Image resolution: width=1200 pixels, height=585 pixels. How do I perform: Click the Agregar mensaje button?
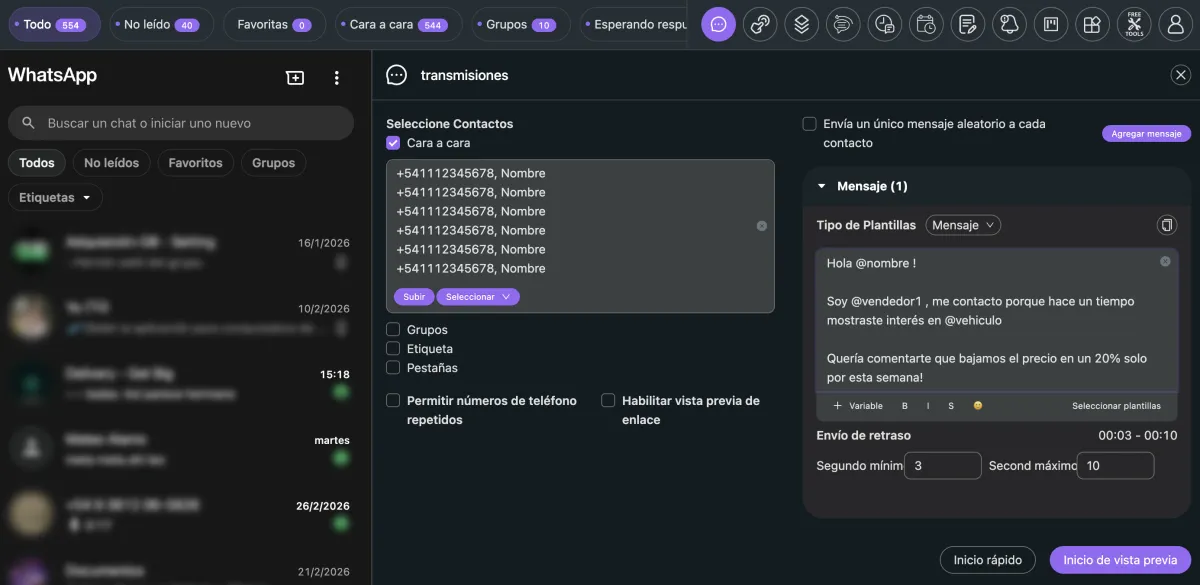click(1146, 133)
